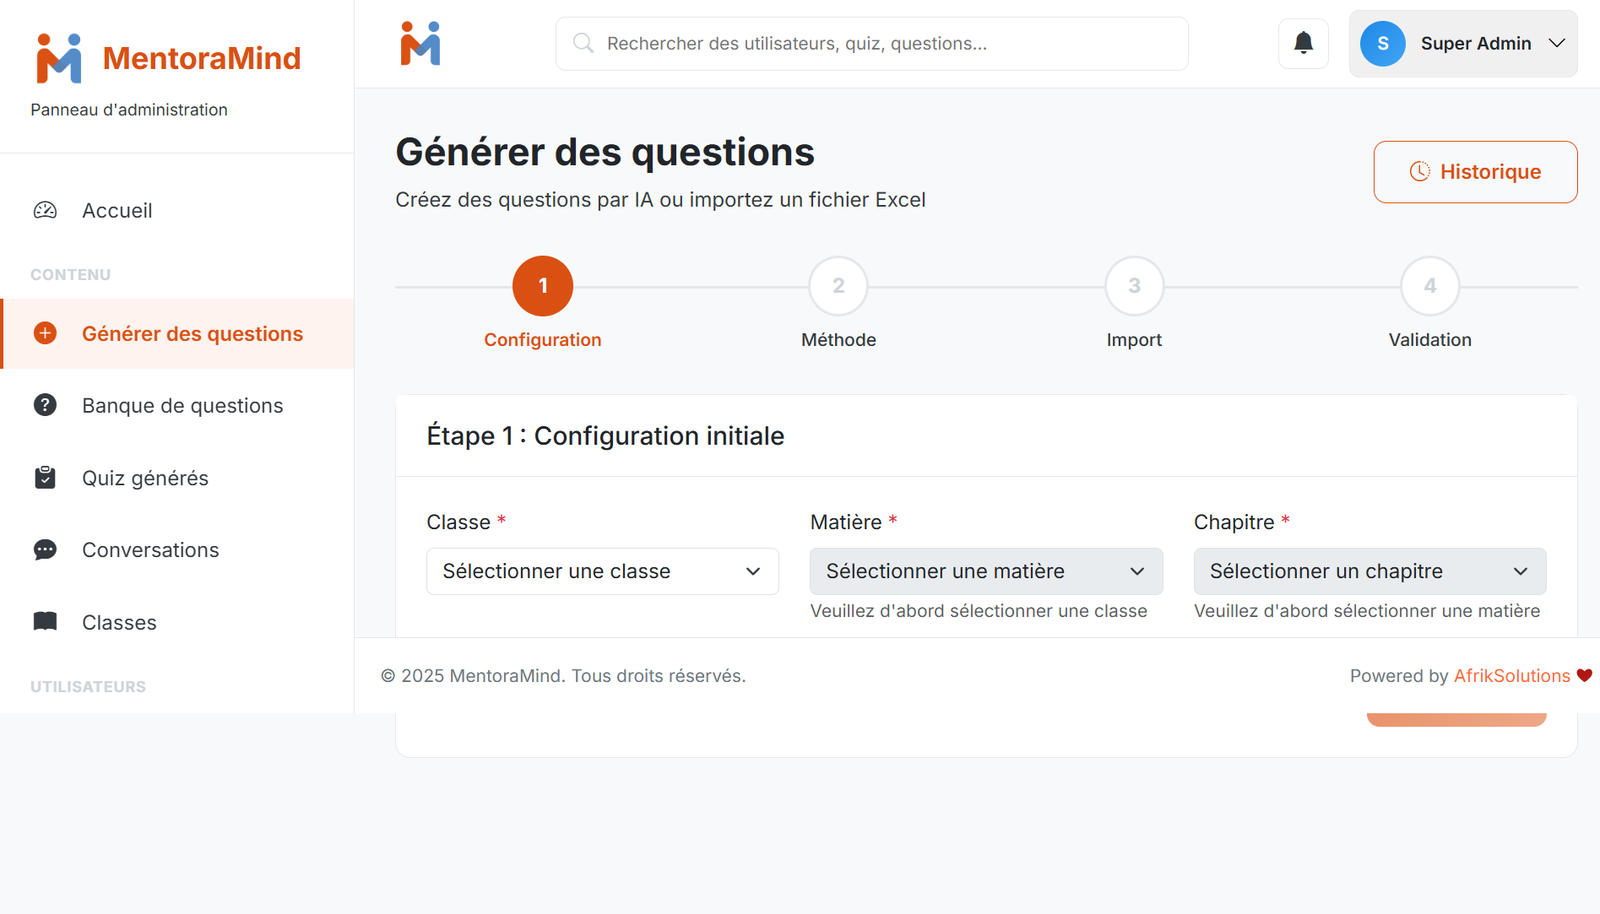
Task: Open the Chapitre selection dropdown
Action: coord(1369,571)
